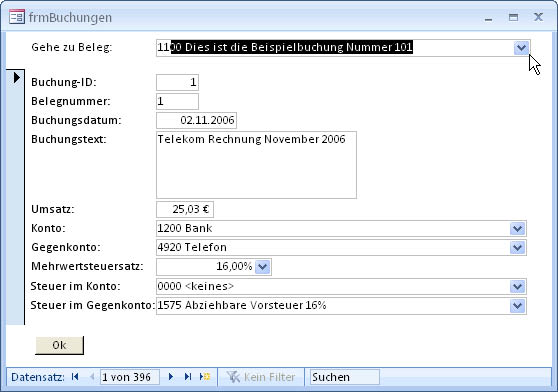The height and width of the screenshot is (392, 558).
Task: Click the Kein Filter indicator
Action: pyautogui.click(x=261, y=377)
